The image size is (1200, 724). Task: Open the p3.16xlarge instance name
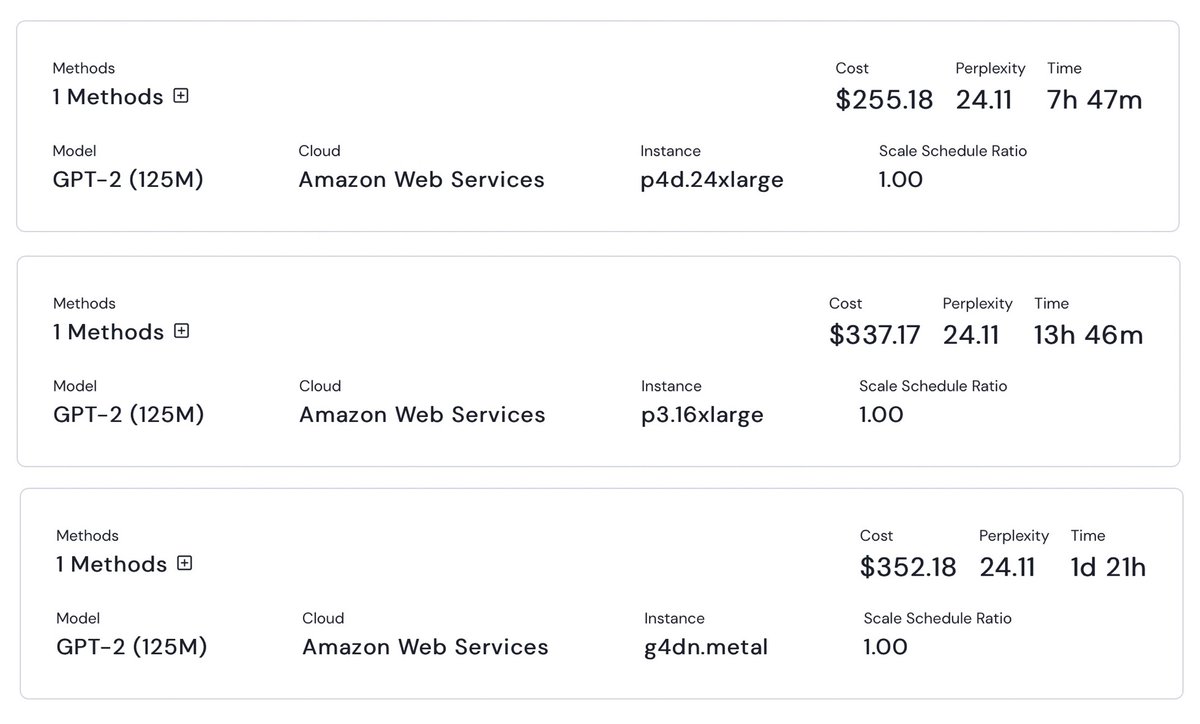tap(702, 415)
